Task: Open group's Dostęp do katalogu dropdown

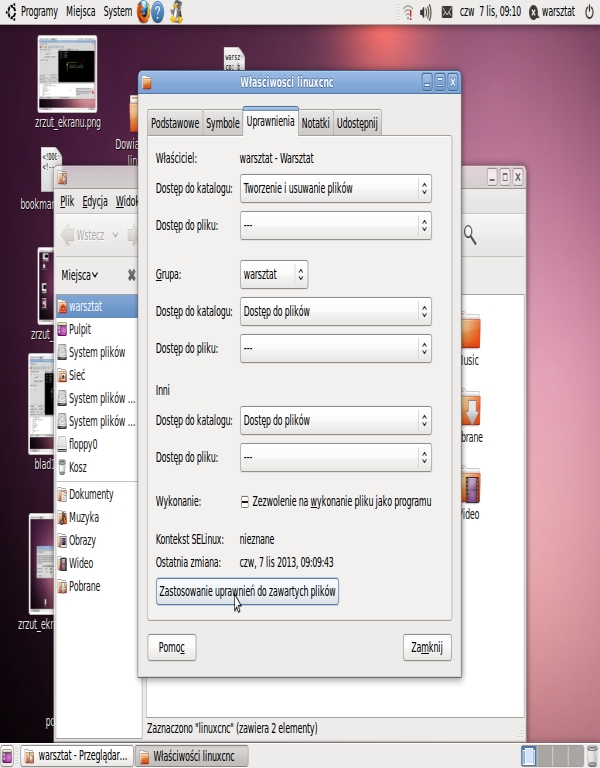Action: 336,311
